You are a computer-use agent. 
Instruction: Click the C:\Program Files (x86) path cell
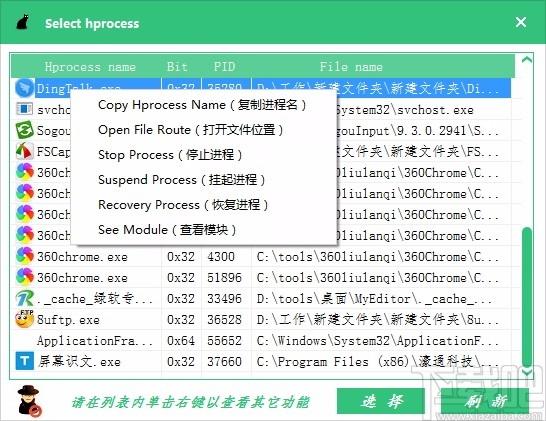point(378,361)
